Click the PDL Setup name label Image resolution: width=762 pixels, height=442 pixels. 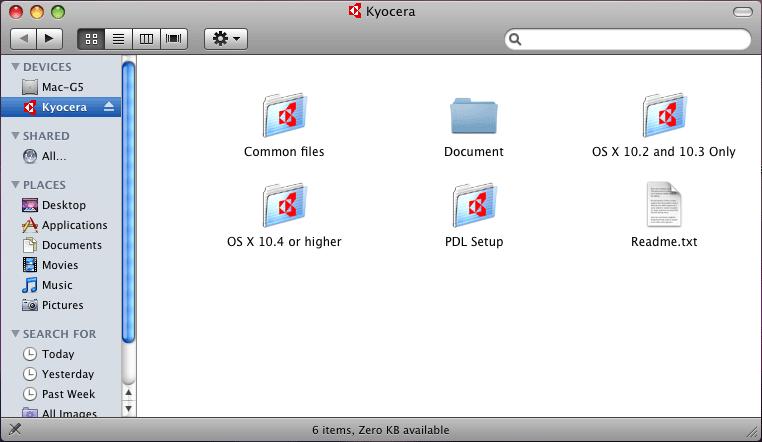[474, 241]
